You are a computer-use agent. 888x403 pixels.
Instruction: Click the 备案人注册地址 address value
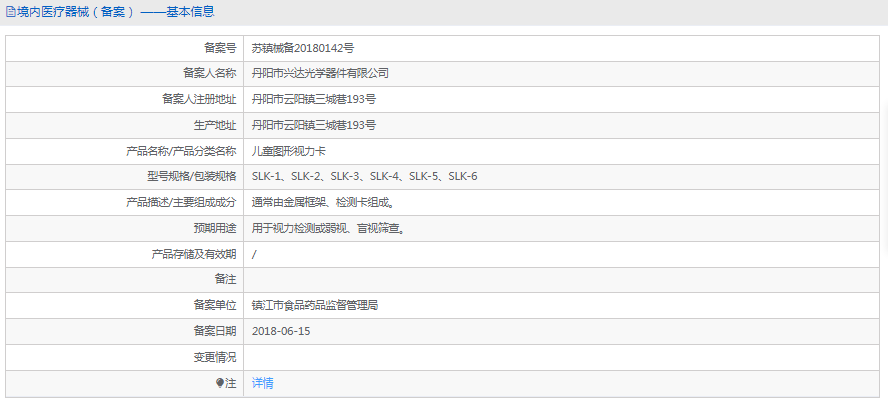click(314, 99)
